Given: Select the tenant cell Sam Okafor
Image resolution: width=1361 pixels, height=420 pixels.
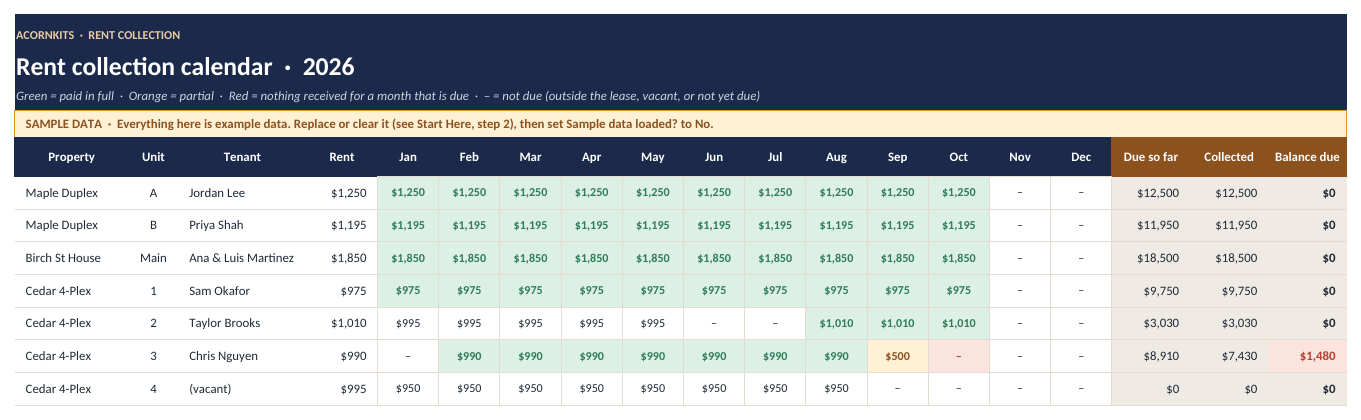Looking at the screenshot, I should [242, 291].
